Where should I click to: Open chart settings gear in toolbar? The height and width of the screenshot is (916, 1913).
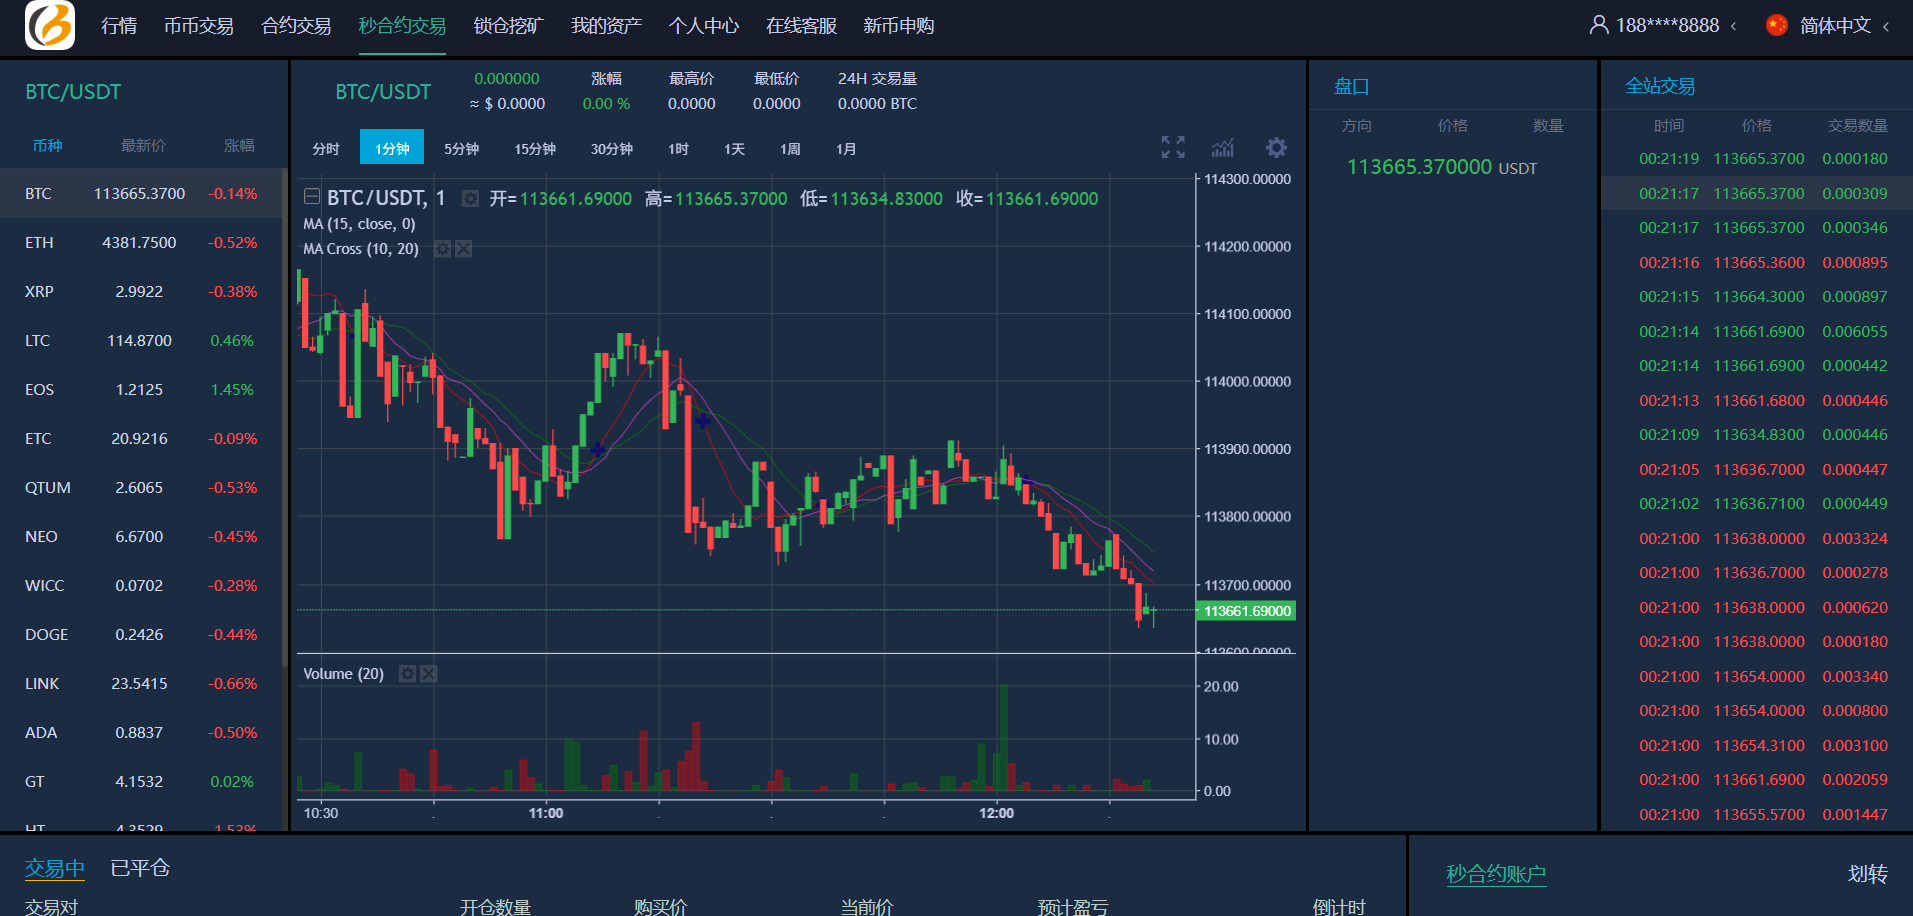click(1276, 148)
